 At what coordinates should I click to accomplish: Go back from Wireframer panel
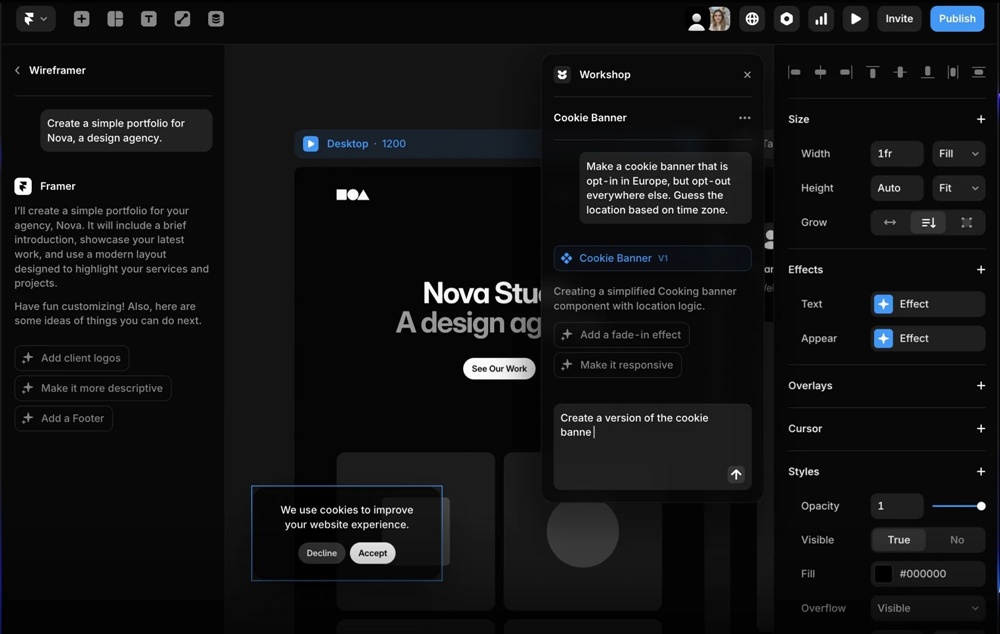tap(17, 70)
